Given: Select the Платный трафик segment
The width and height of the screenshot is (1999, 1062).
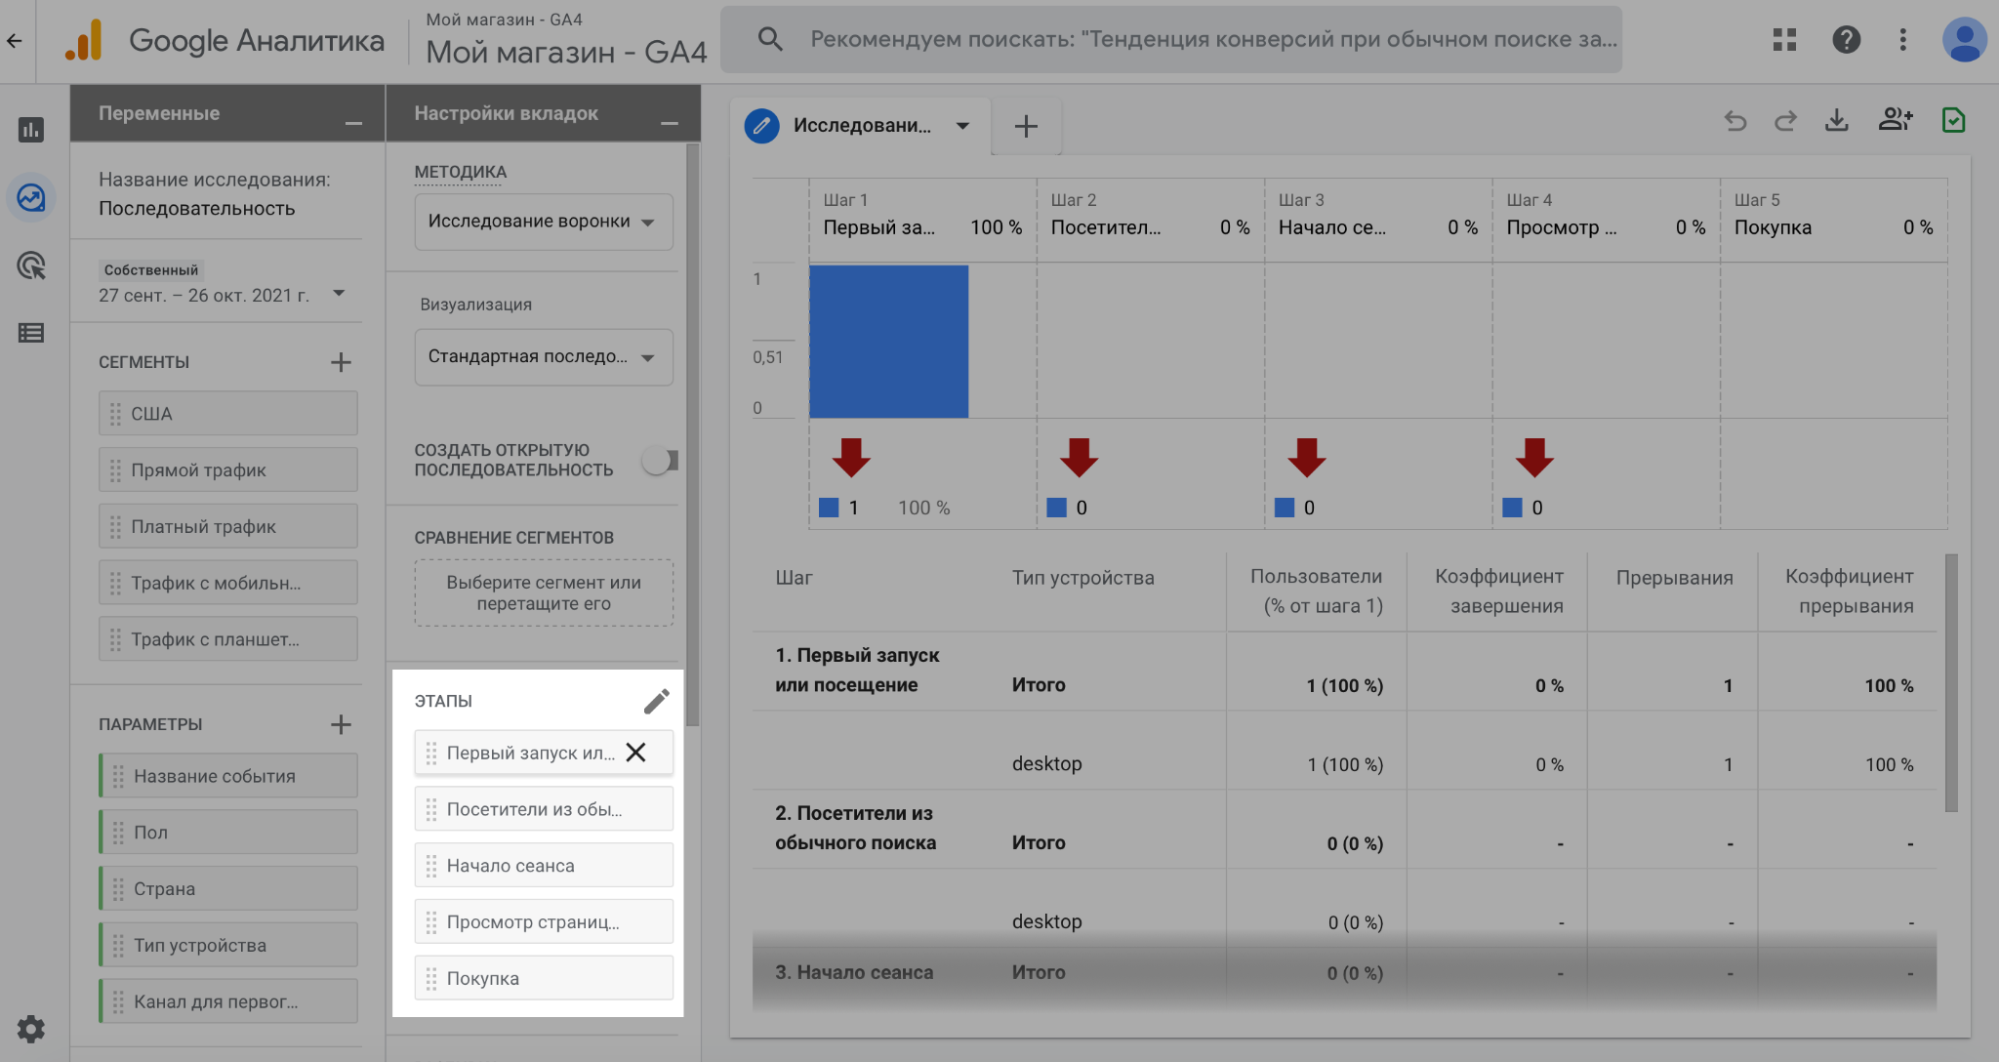Looking at the screenshot, I should [x=228, y=526].
